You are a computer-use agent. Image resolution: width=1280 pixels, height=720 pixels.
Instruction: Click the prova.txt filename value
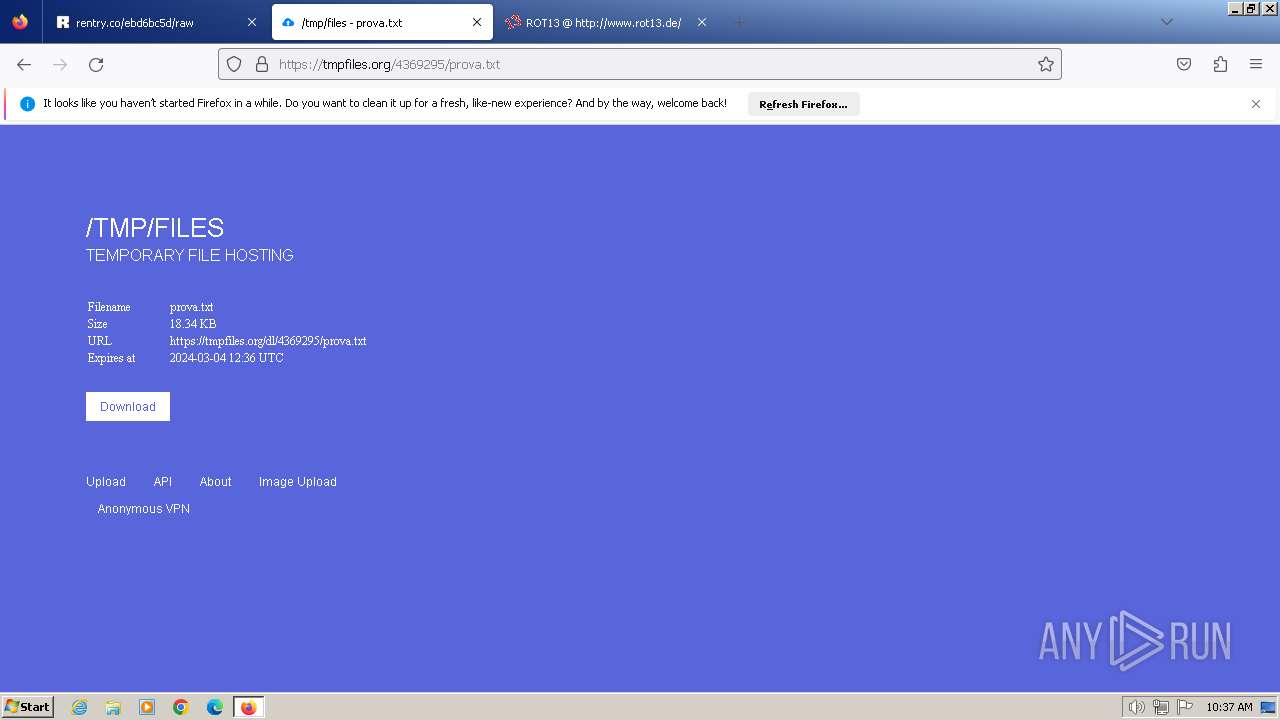(x=191, y=307)
